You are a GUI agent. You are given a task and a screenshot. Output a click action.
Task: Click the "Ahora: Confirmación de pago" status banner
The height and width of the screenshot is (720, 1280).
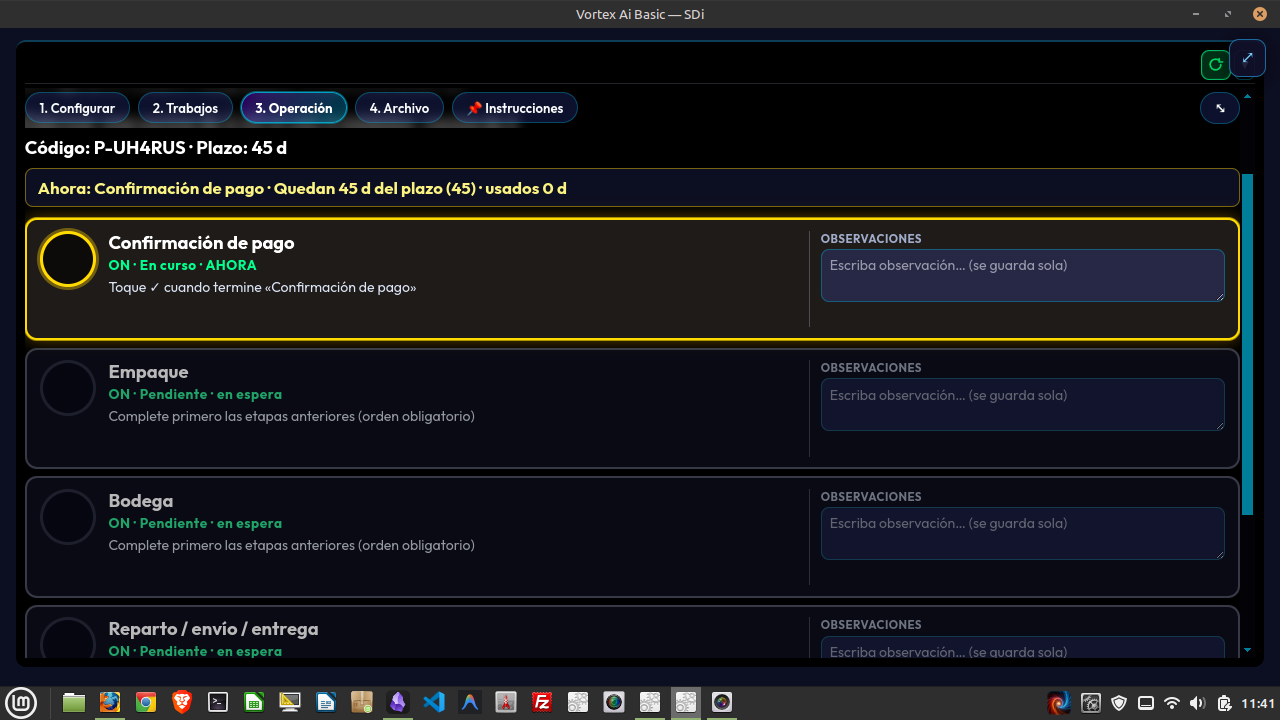coord(632,188)
